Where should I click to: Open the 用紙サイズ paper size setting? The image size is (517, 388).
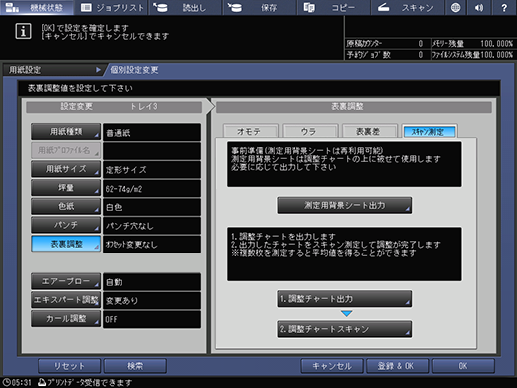(66, 169)
